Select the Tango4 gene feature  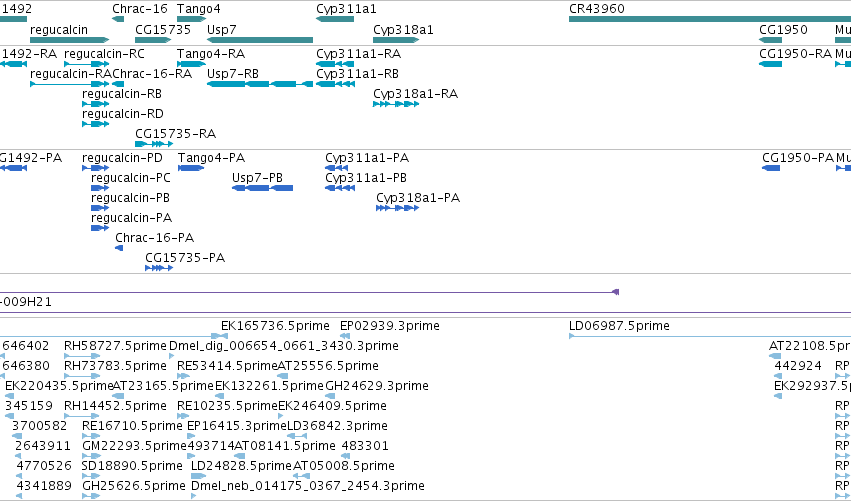pyautogui.click(x=192, y=19)
